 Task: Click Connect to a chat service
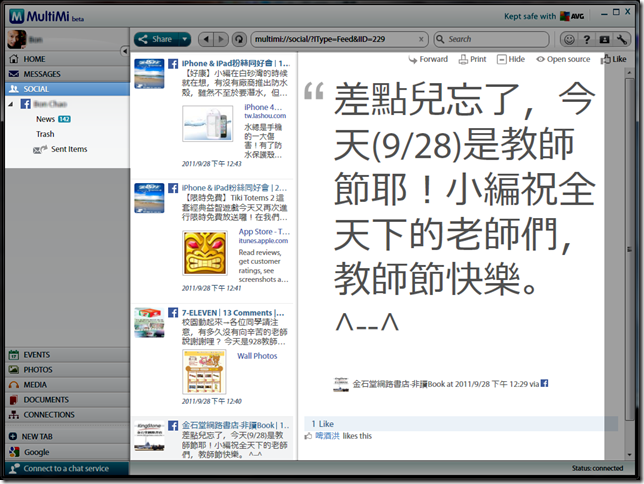[x=66, y=468]
